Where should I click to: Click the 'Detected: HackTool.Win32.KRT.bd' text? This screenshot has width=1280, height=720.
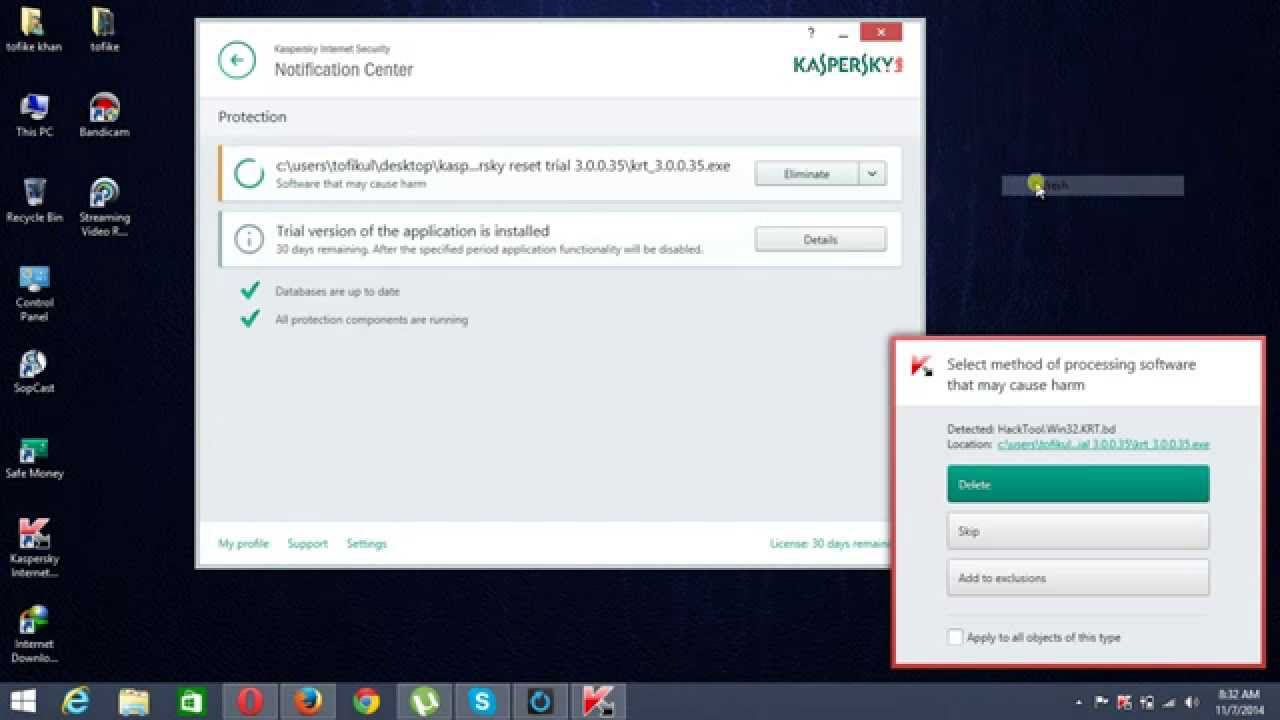coord(1031,429)
